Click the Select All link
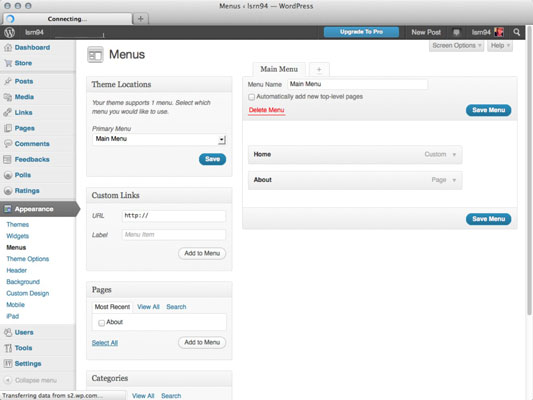Image resolution: width=533 pixels, height=400 pixels. pyautogui.click(x=105, y=343)
